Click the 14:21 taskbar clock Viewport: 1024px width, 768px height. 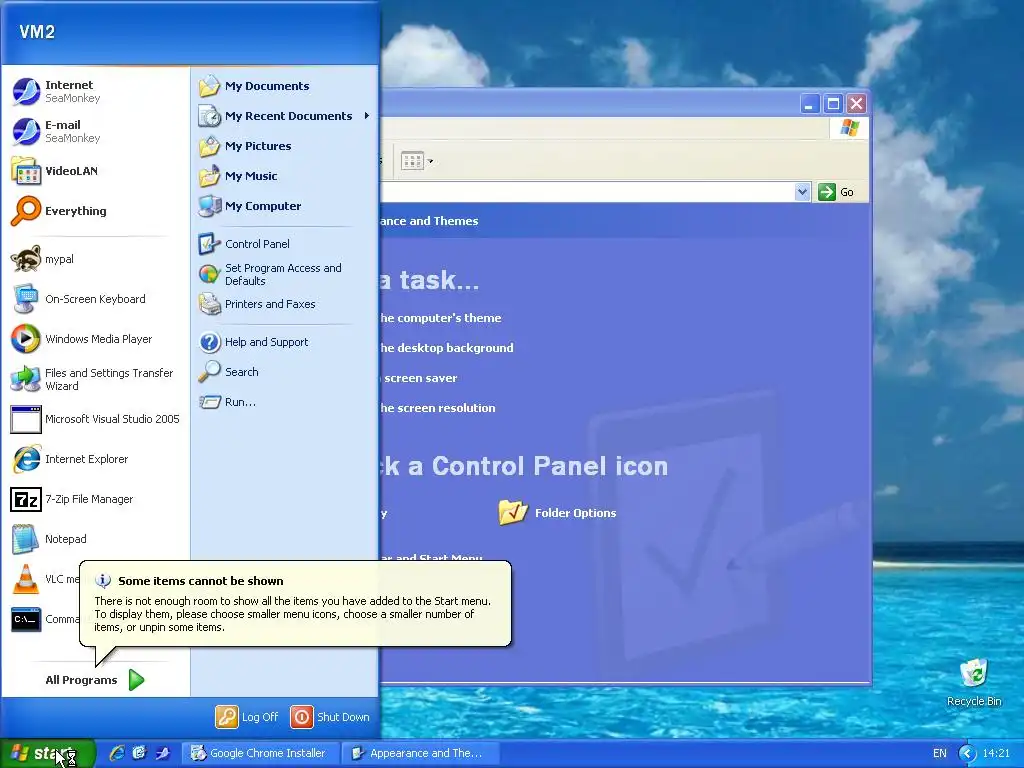pyautogui.click(x=996, y=753)
